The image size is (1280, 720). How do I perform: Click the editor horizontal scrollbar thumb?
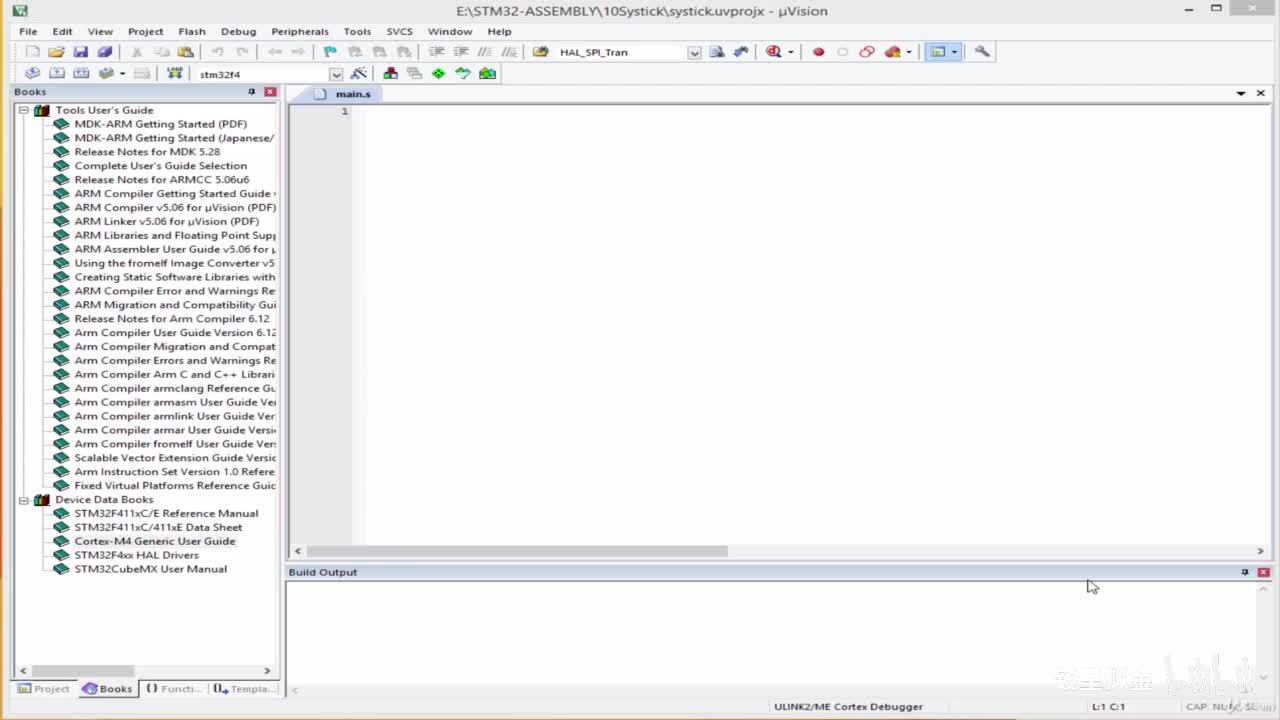[517, 551]
